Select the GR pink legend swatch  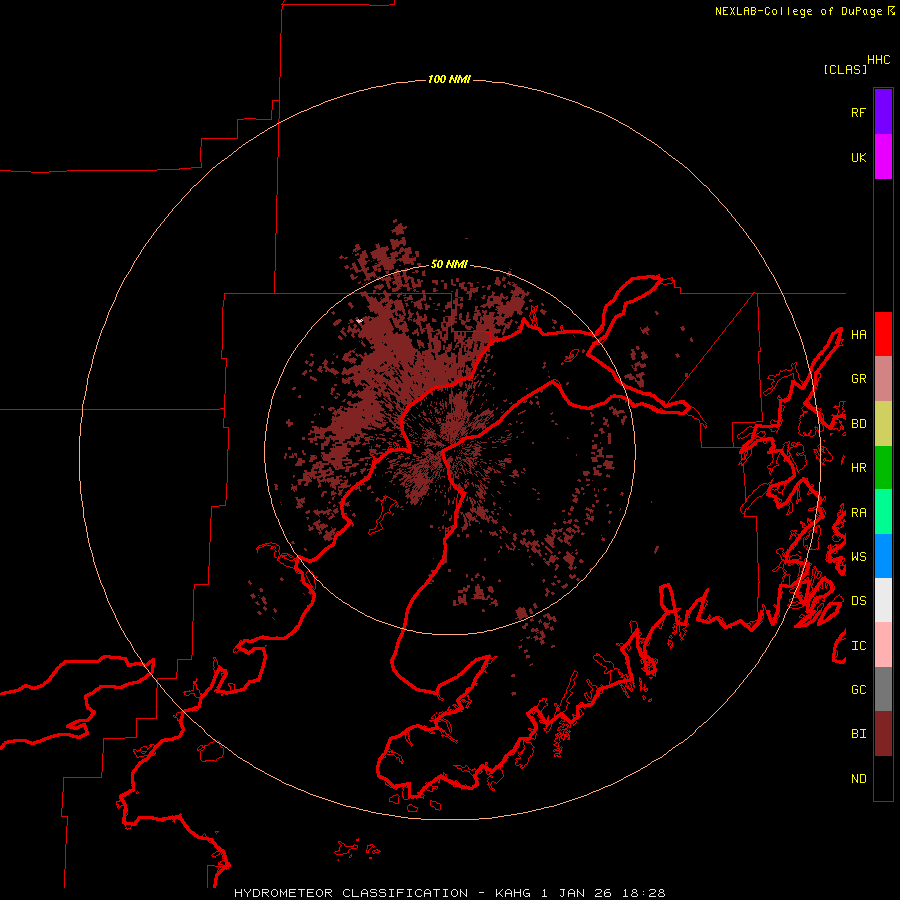(x=883, y=378)
